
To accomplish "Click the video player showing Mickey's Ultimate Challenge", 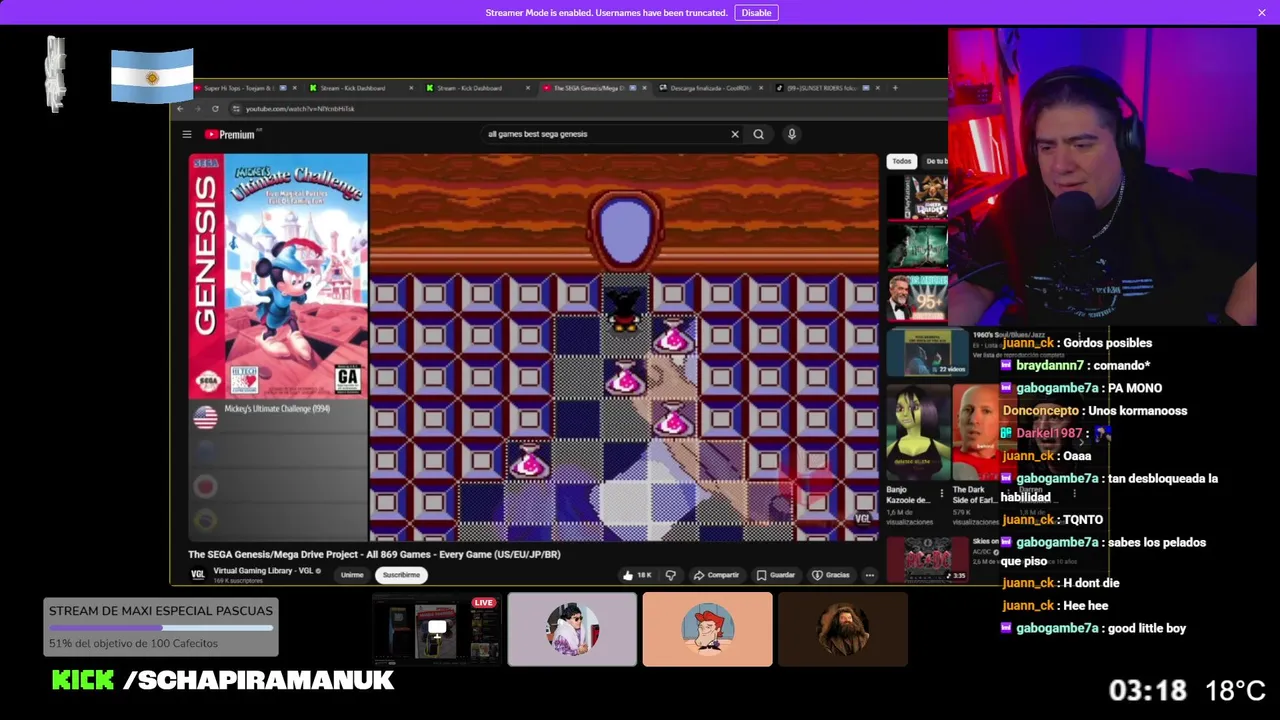I will pyautogui.click(x=623, y=347).
